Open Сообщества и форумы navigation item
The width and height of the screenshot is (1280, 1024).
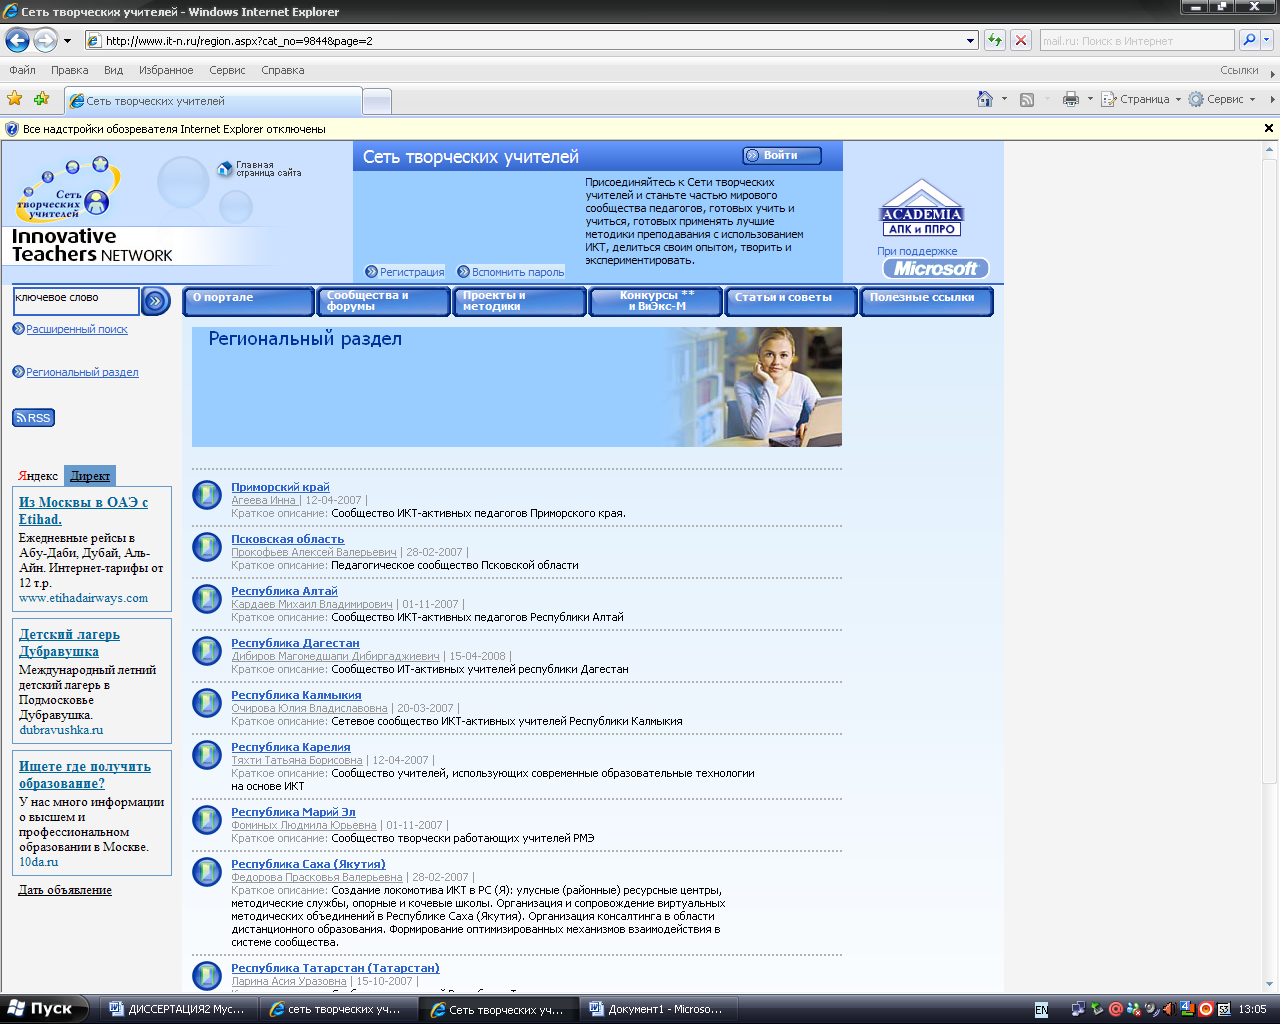coord(384,301)
